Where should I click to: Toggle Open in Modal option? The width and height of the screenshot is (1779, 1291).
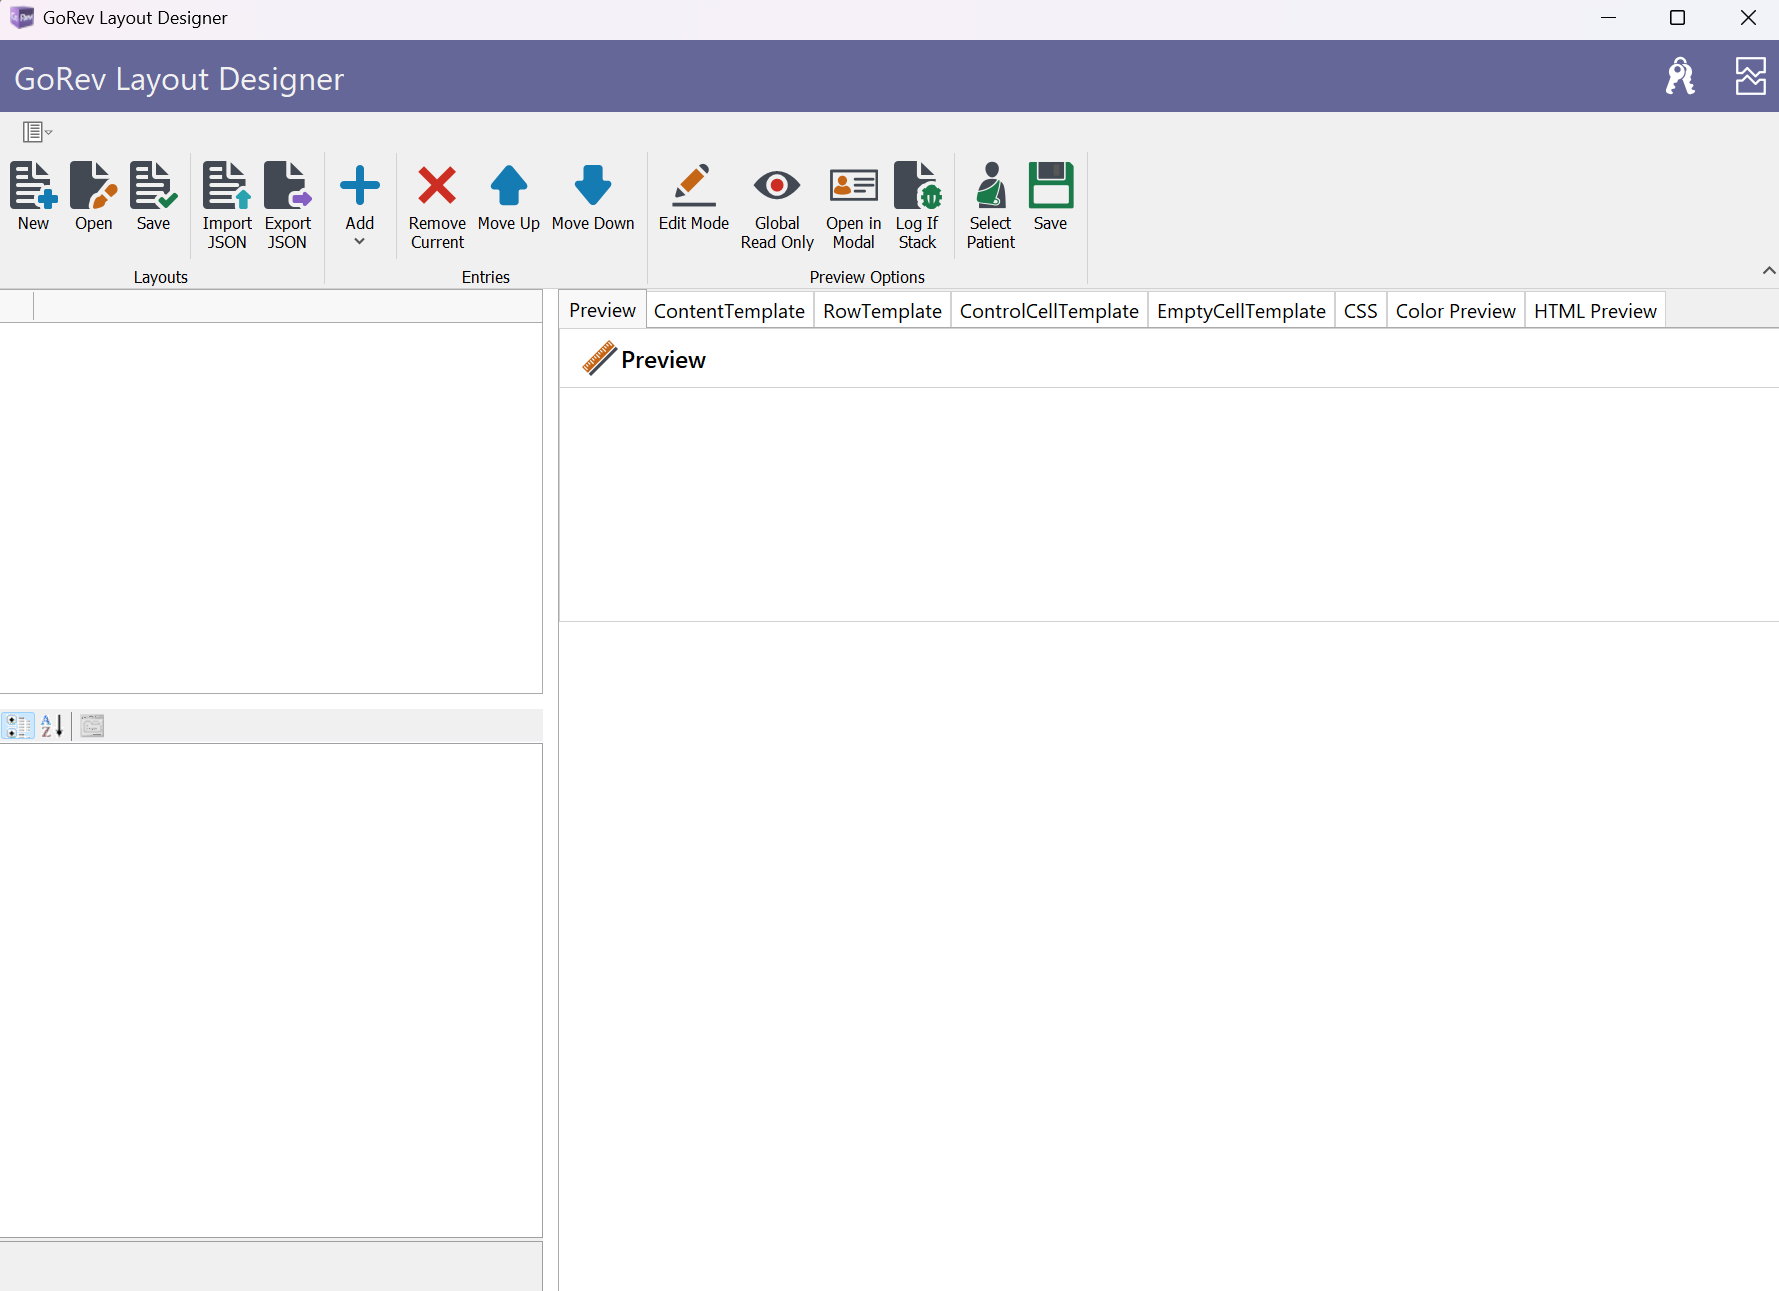pos(854,206)
